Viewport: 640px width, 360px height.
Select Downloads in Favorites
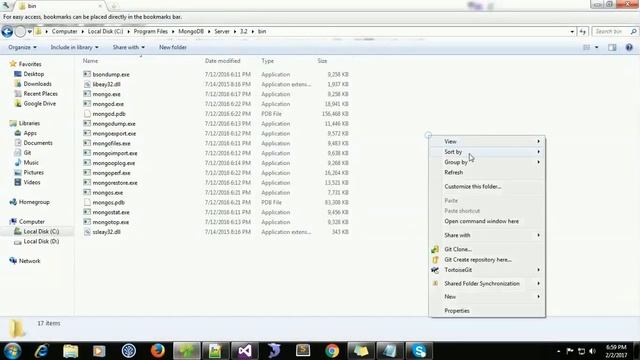coord(38,84)
